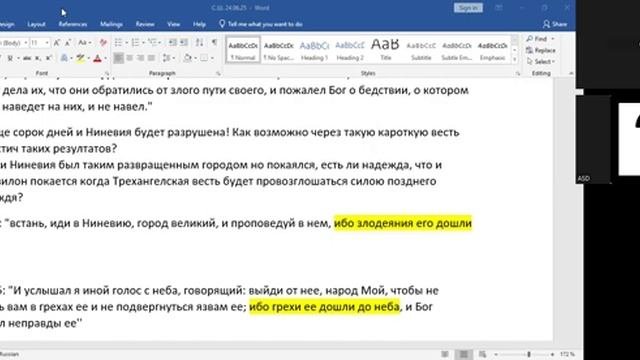640x360 pixels.
Task: Expand the borders dropdown arrow
Action: [x=212, y=58]
